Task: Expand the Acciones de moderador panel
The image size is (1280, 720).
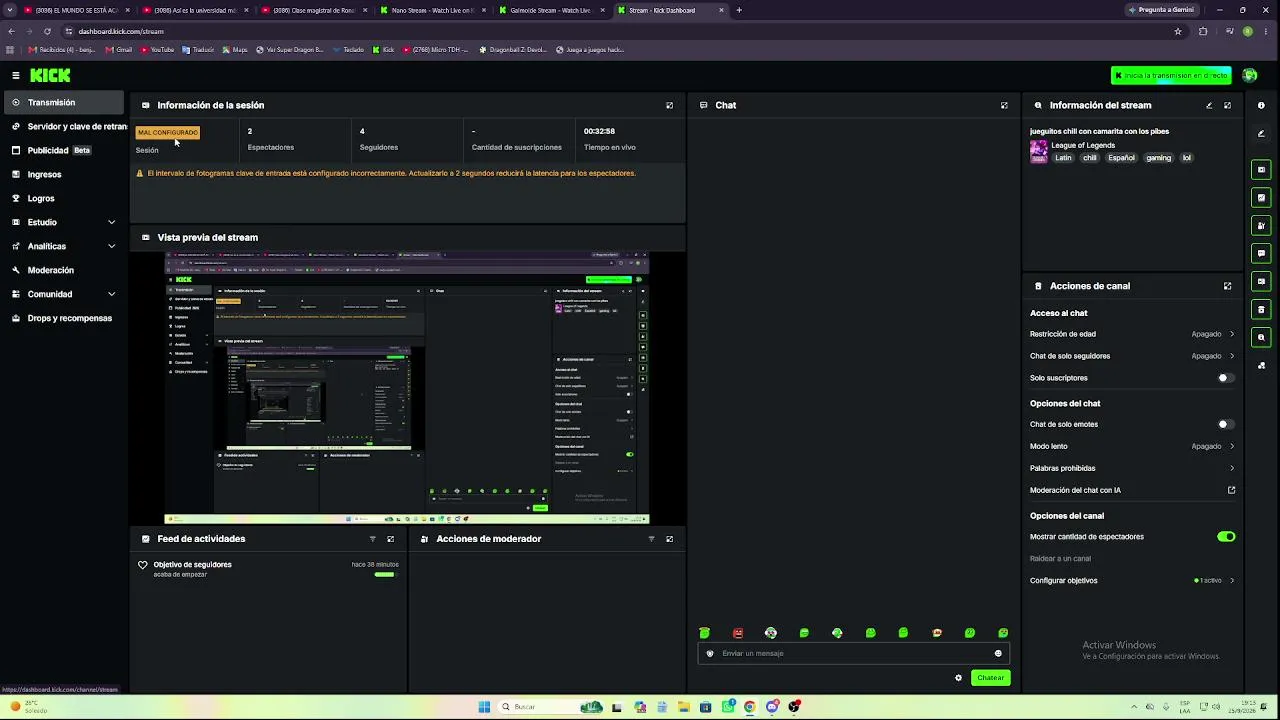Action: click(670, 539)
